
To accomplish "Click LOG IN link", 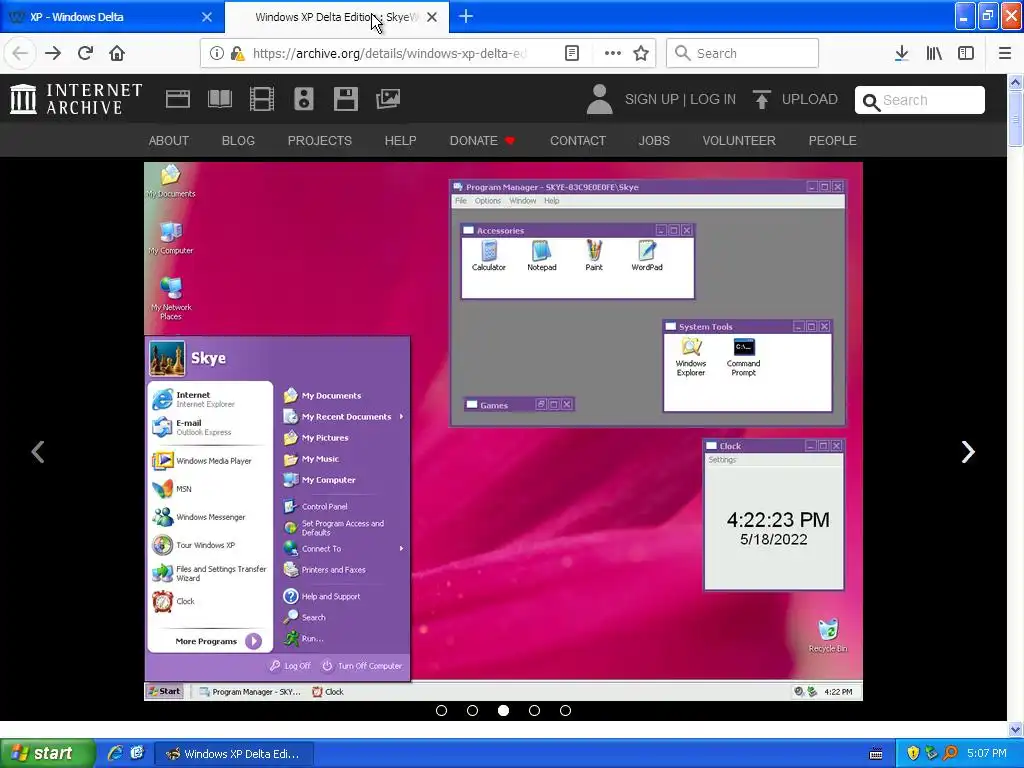I will point(713,99).
